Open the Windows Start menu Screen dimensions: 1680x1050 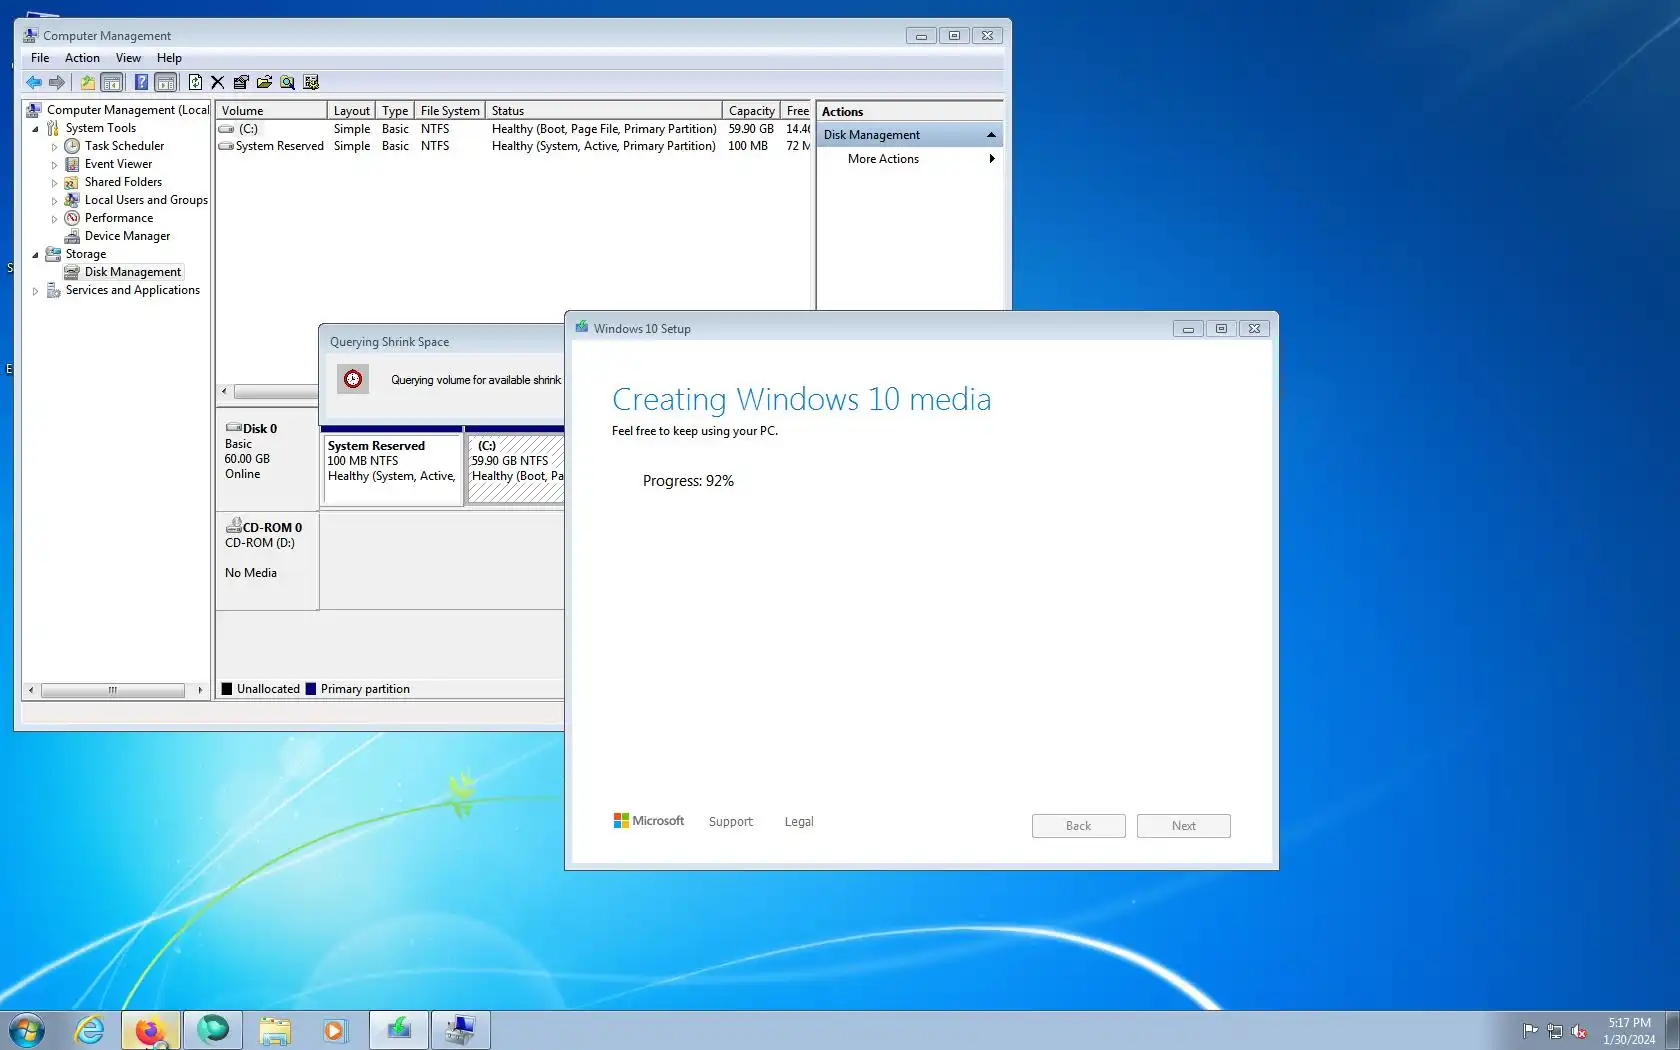coord(27,1030)
